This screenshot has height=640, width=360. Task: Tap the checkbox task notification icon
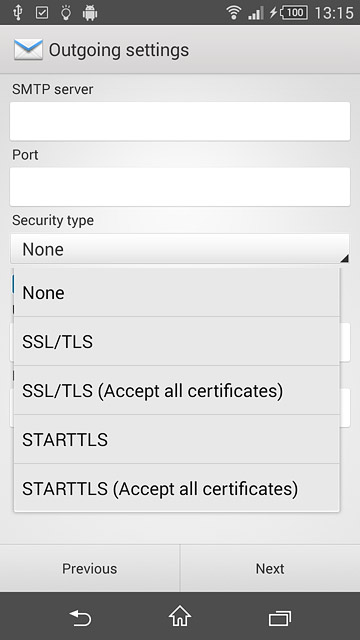42,13
